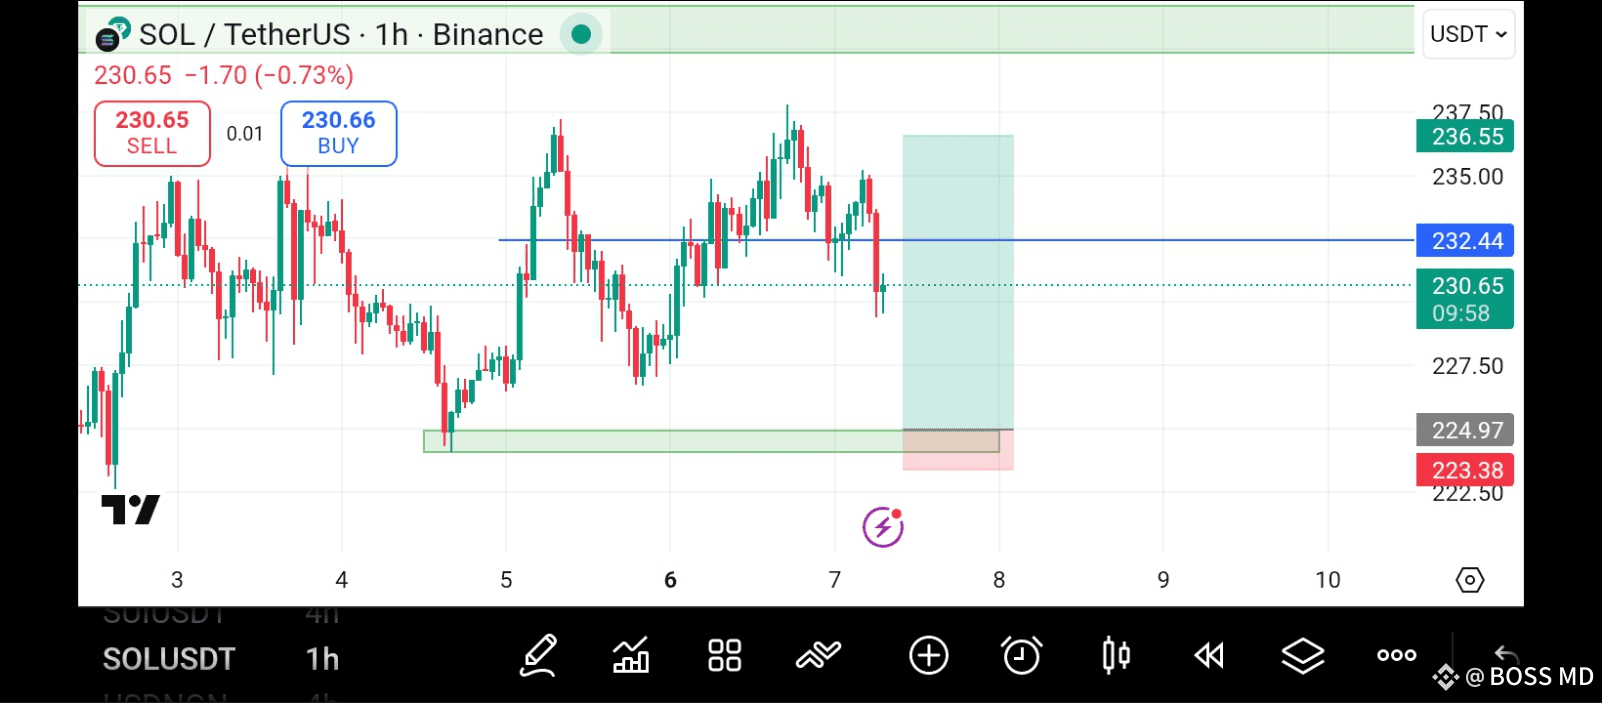Screen dimensions: 1602x703
Task: Click the 0.01 spread value
Action: (x=245, y=134)
